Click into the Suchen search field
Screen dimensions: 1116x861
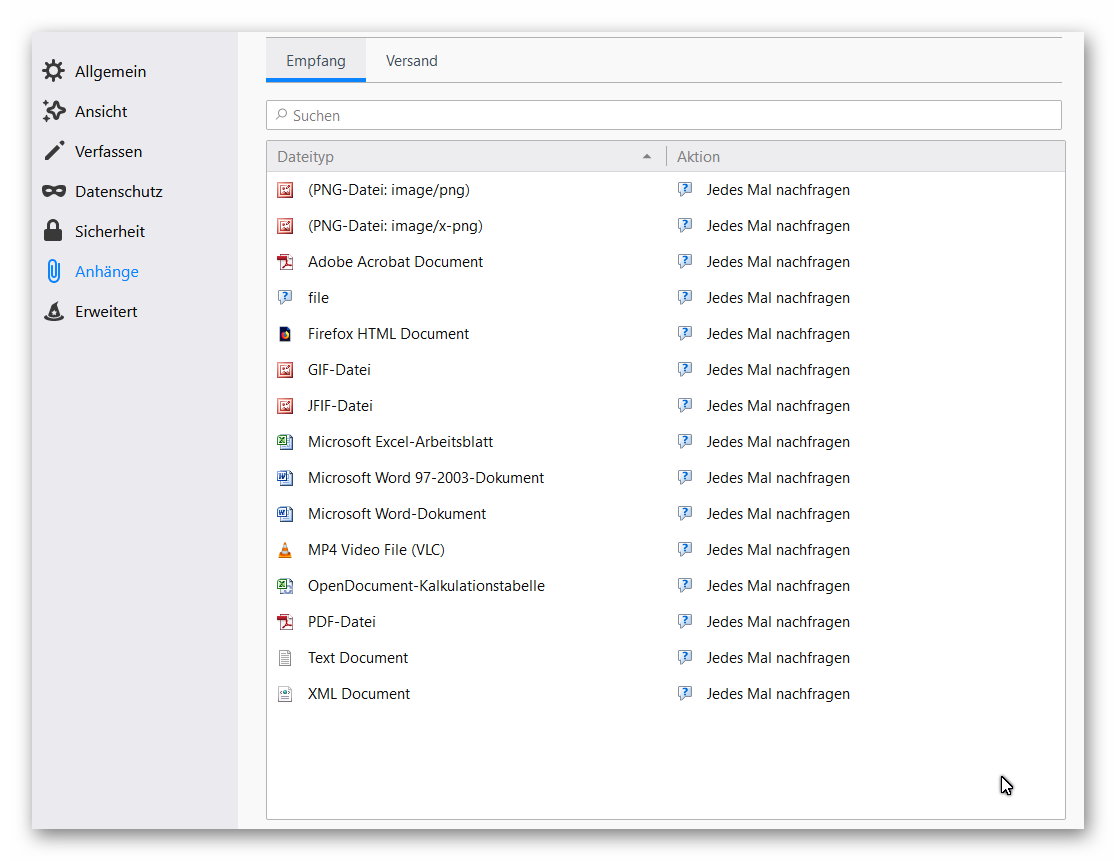click(663, 116)
